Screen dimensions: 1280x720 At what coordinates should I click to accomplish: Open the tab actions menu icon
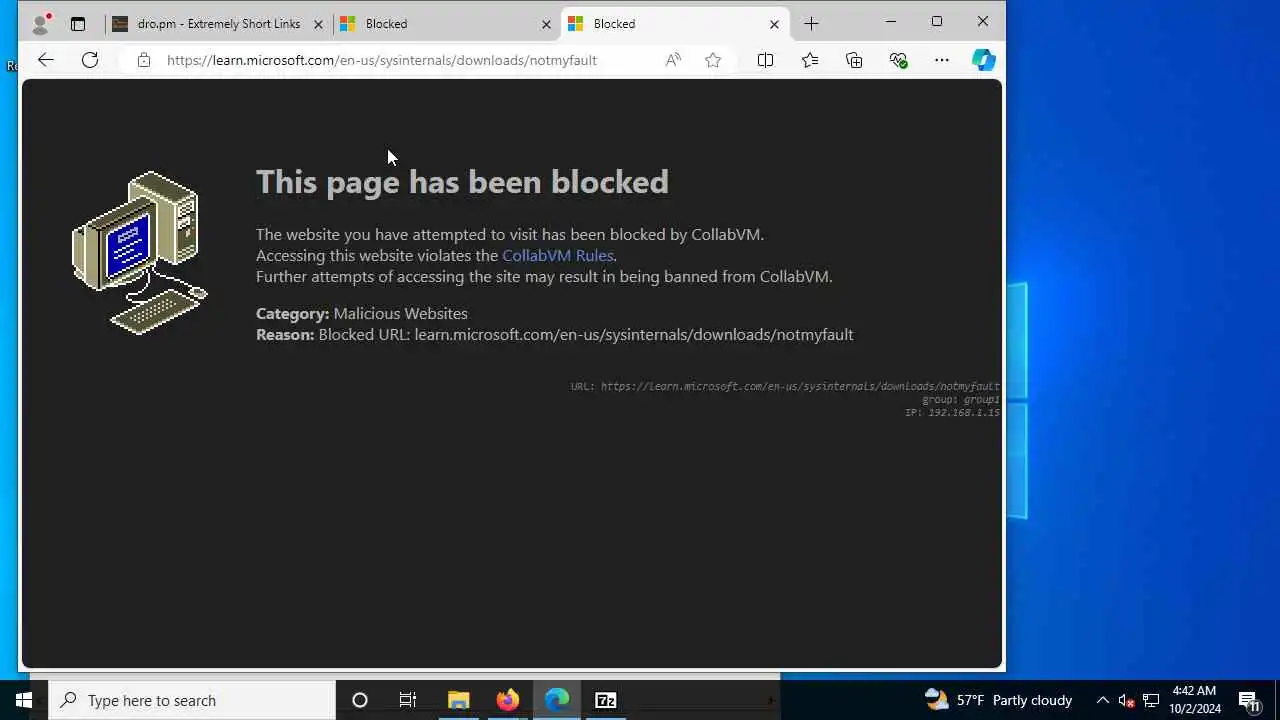point(78,24)
